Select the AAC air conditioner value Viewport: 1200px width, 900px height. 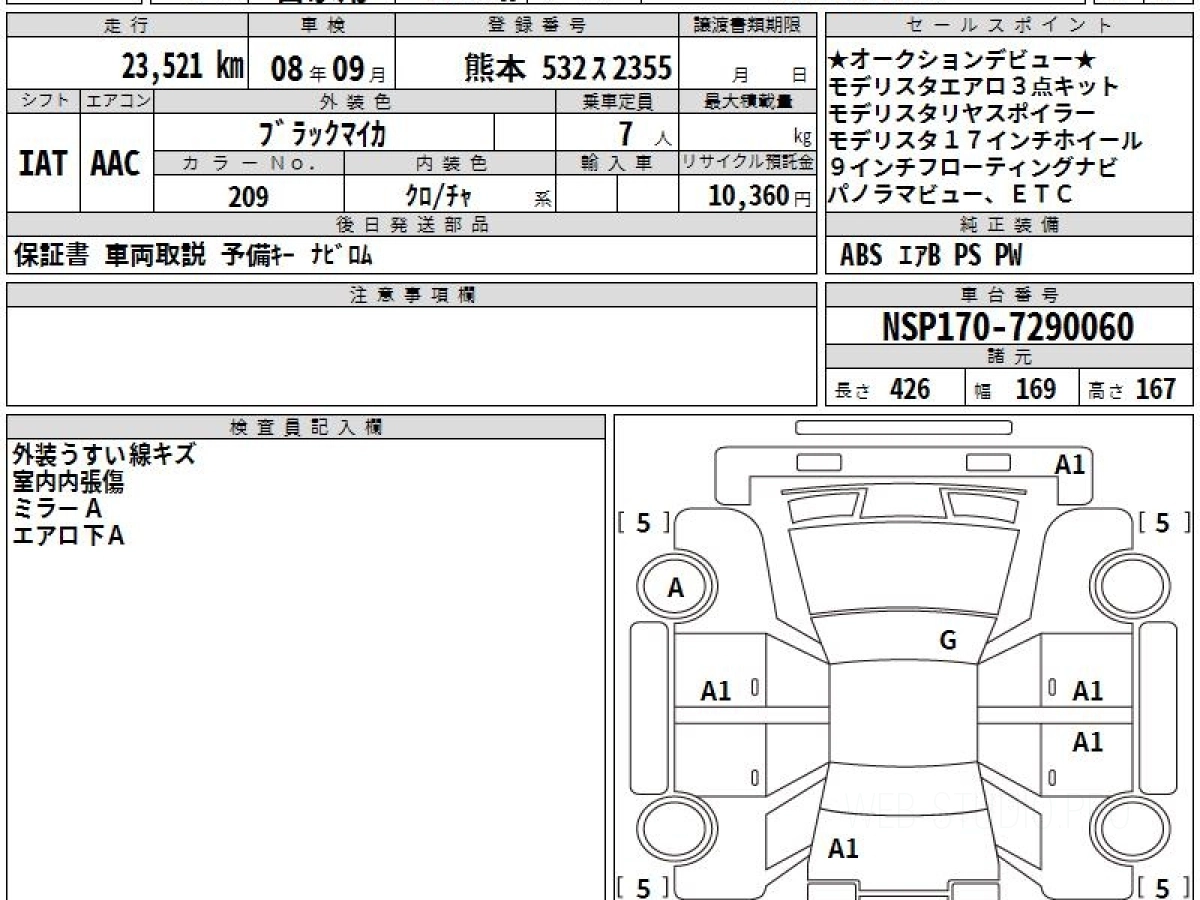point(116,164)
